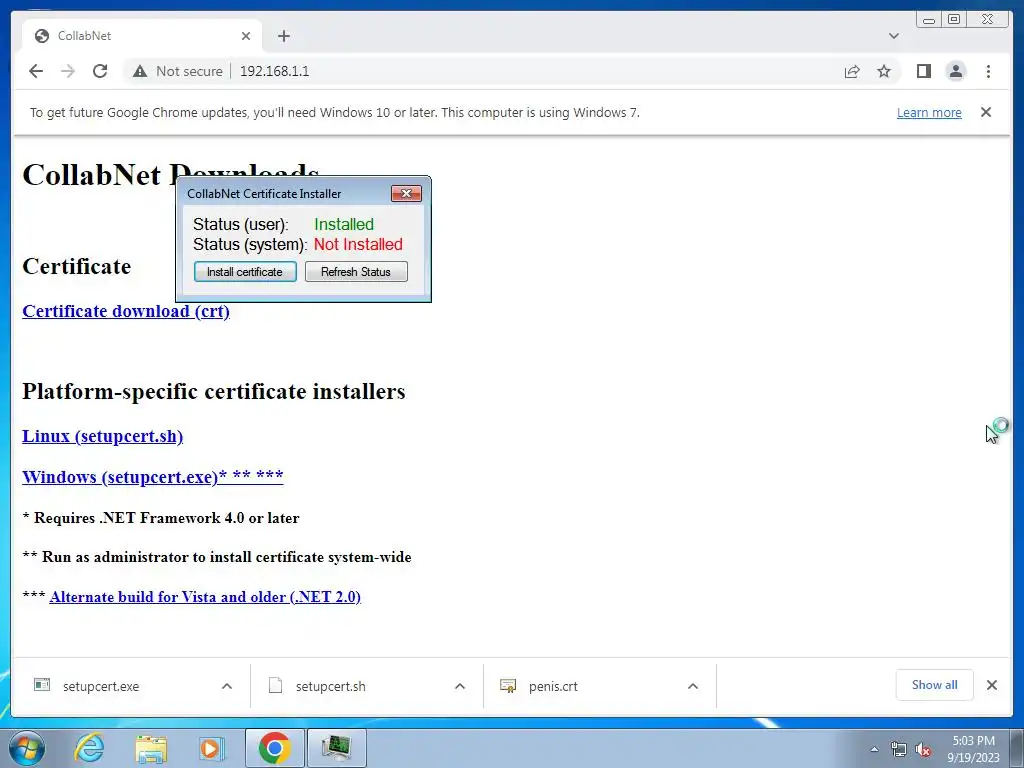Screen dimensions: 1024x768
Task: Open the Alternate build for Vista link
Action: (x=205, y=597)
